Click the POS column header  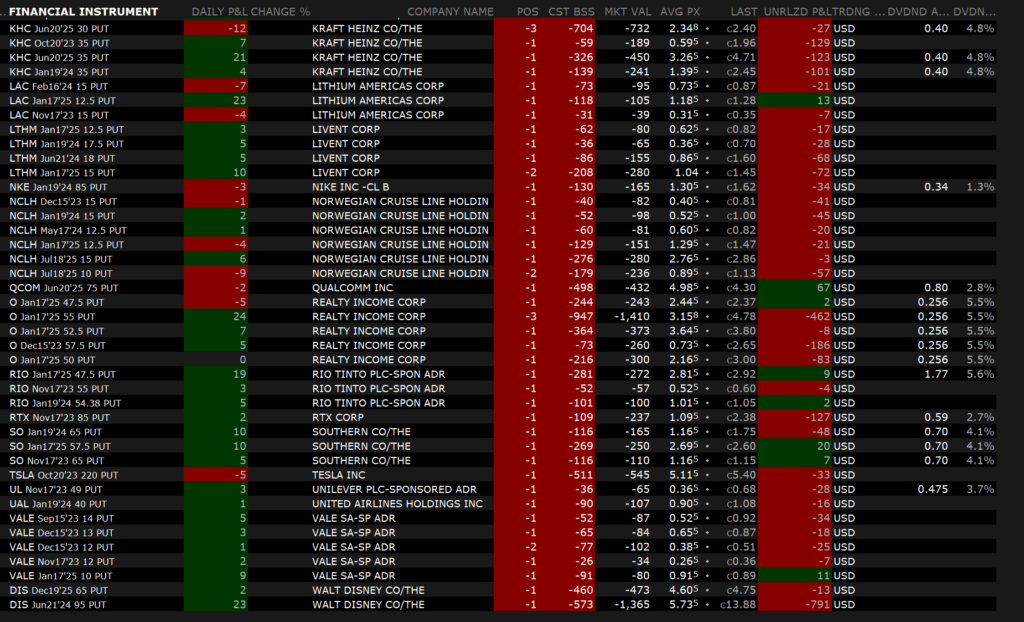click(527, 12)
